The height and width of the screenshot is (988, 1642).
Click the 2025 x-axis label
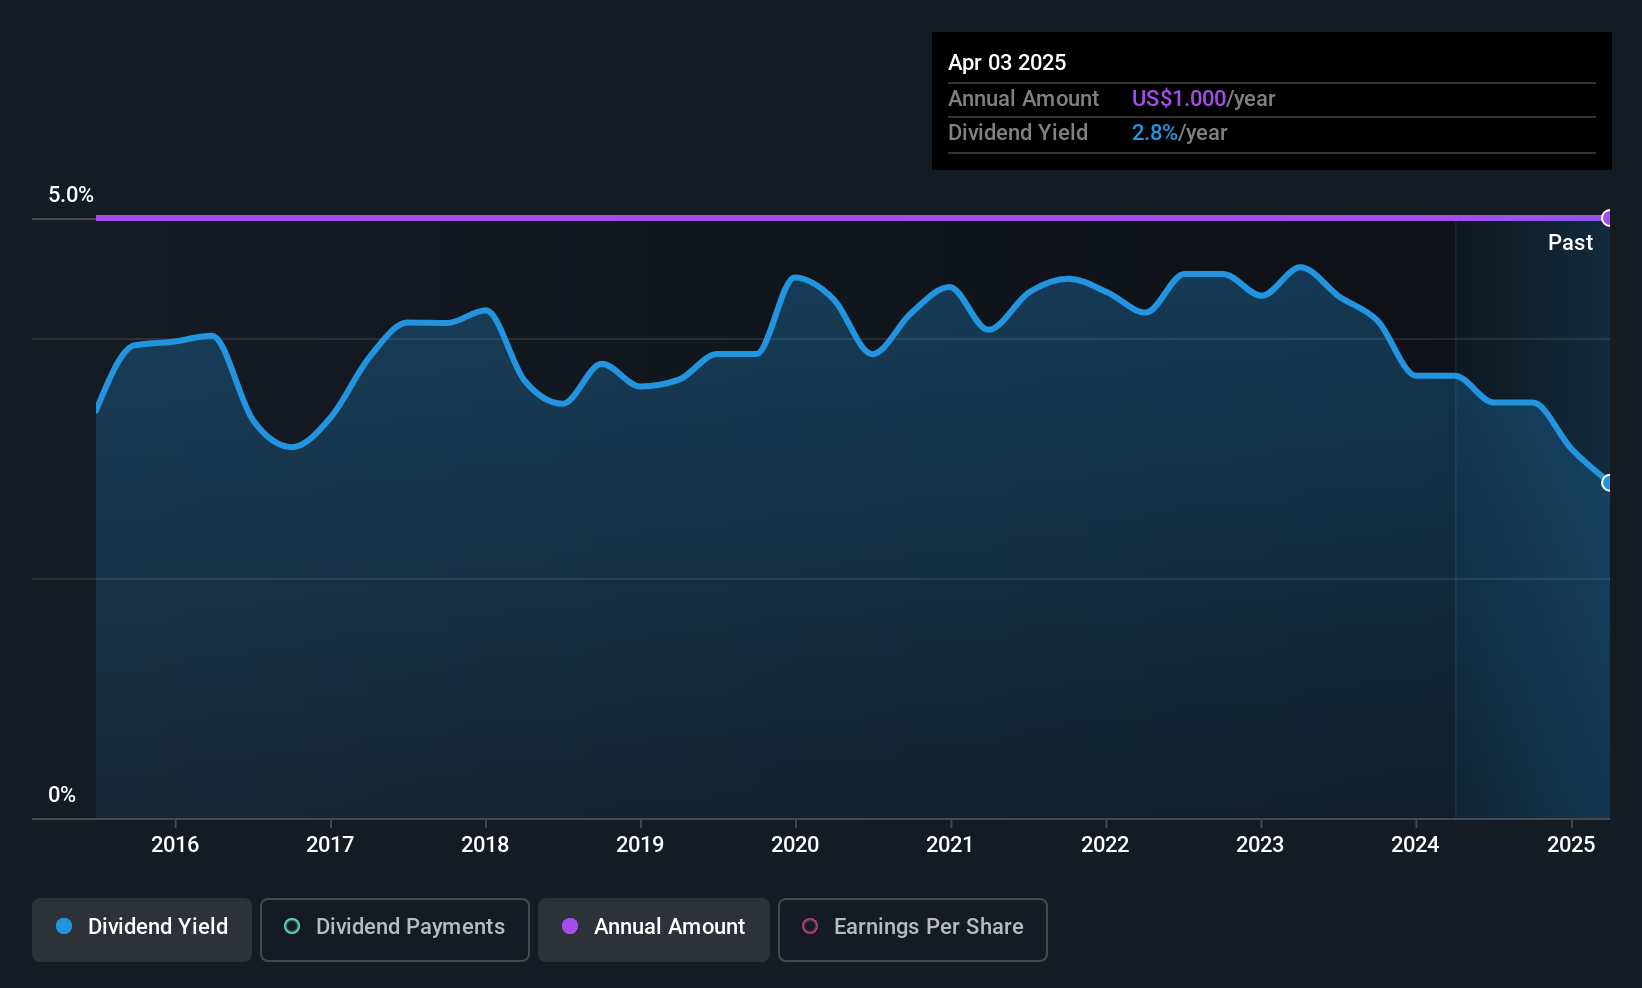pyautogui.click(x=1571, y=844)
